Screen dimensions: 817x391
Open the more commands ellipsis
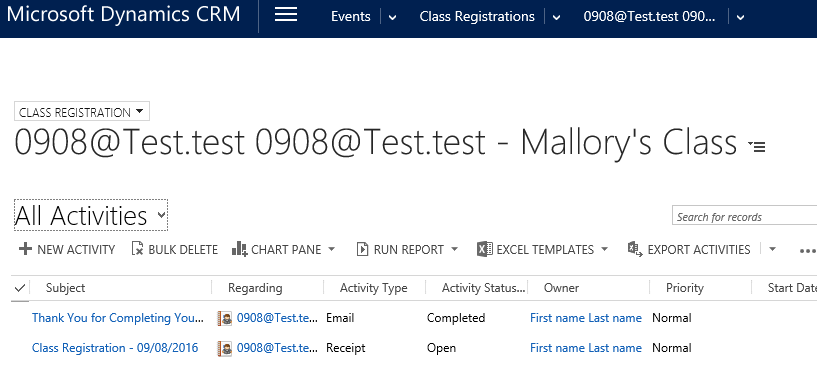click(807, 251)
